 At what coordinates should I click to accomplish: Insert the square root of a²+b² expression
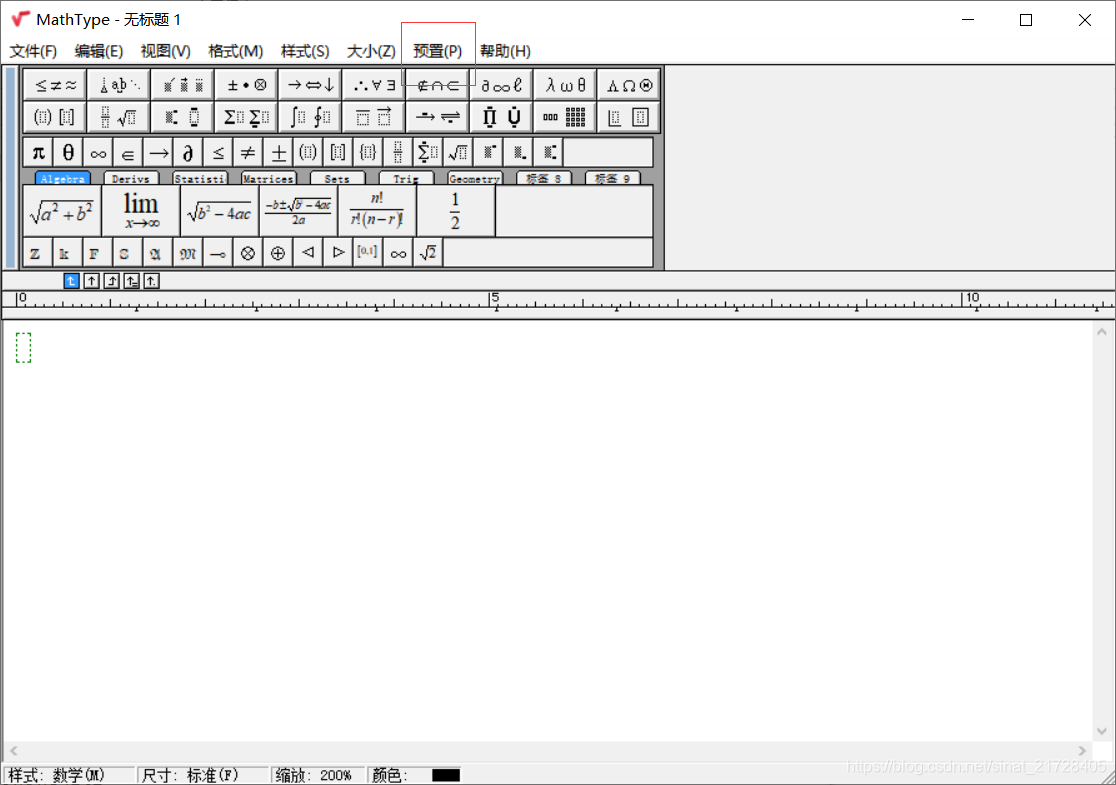click(62, 211)
